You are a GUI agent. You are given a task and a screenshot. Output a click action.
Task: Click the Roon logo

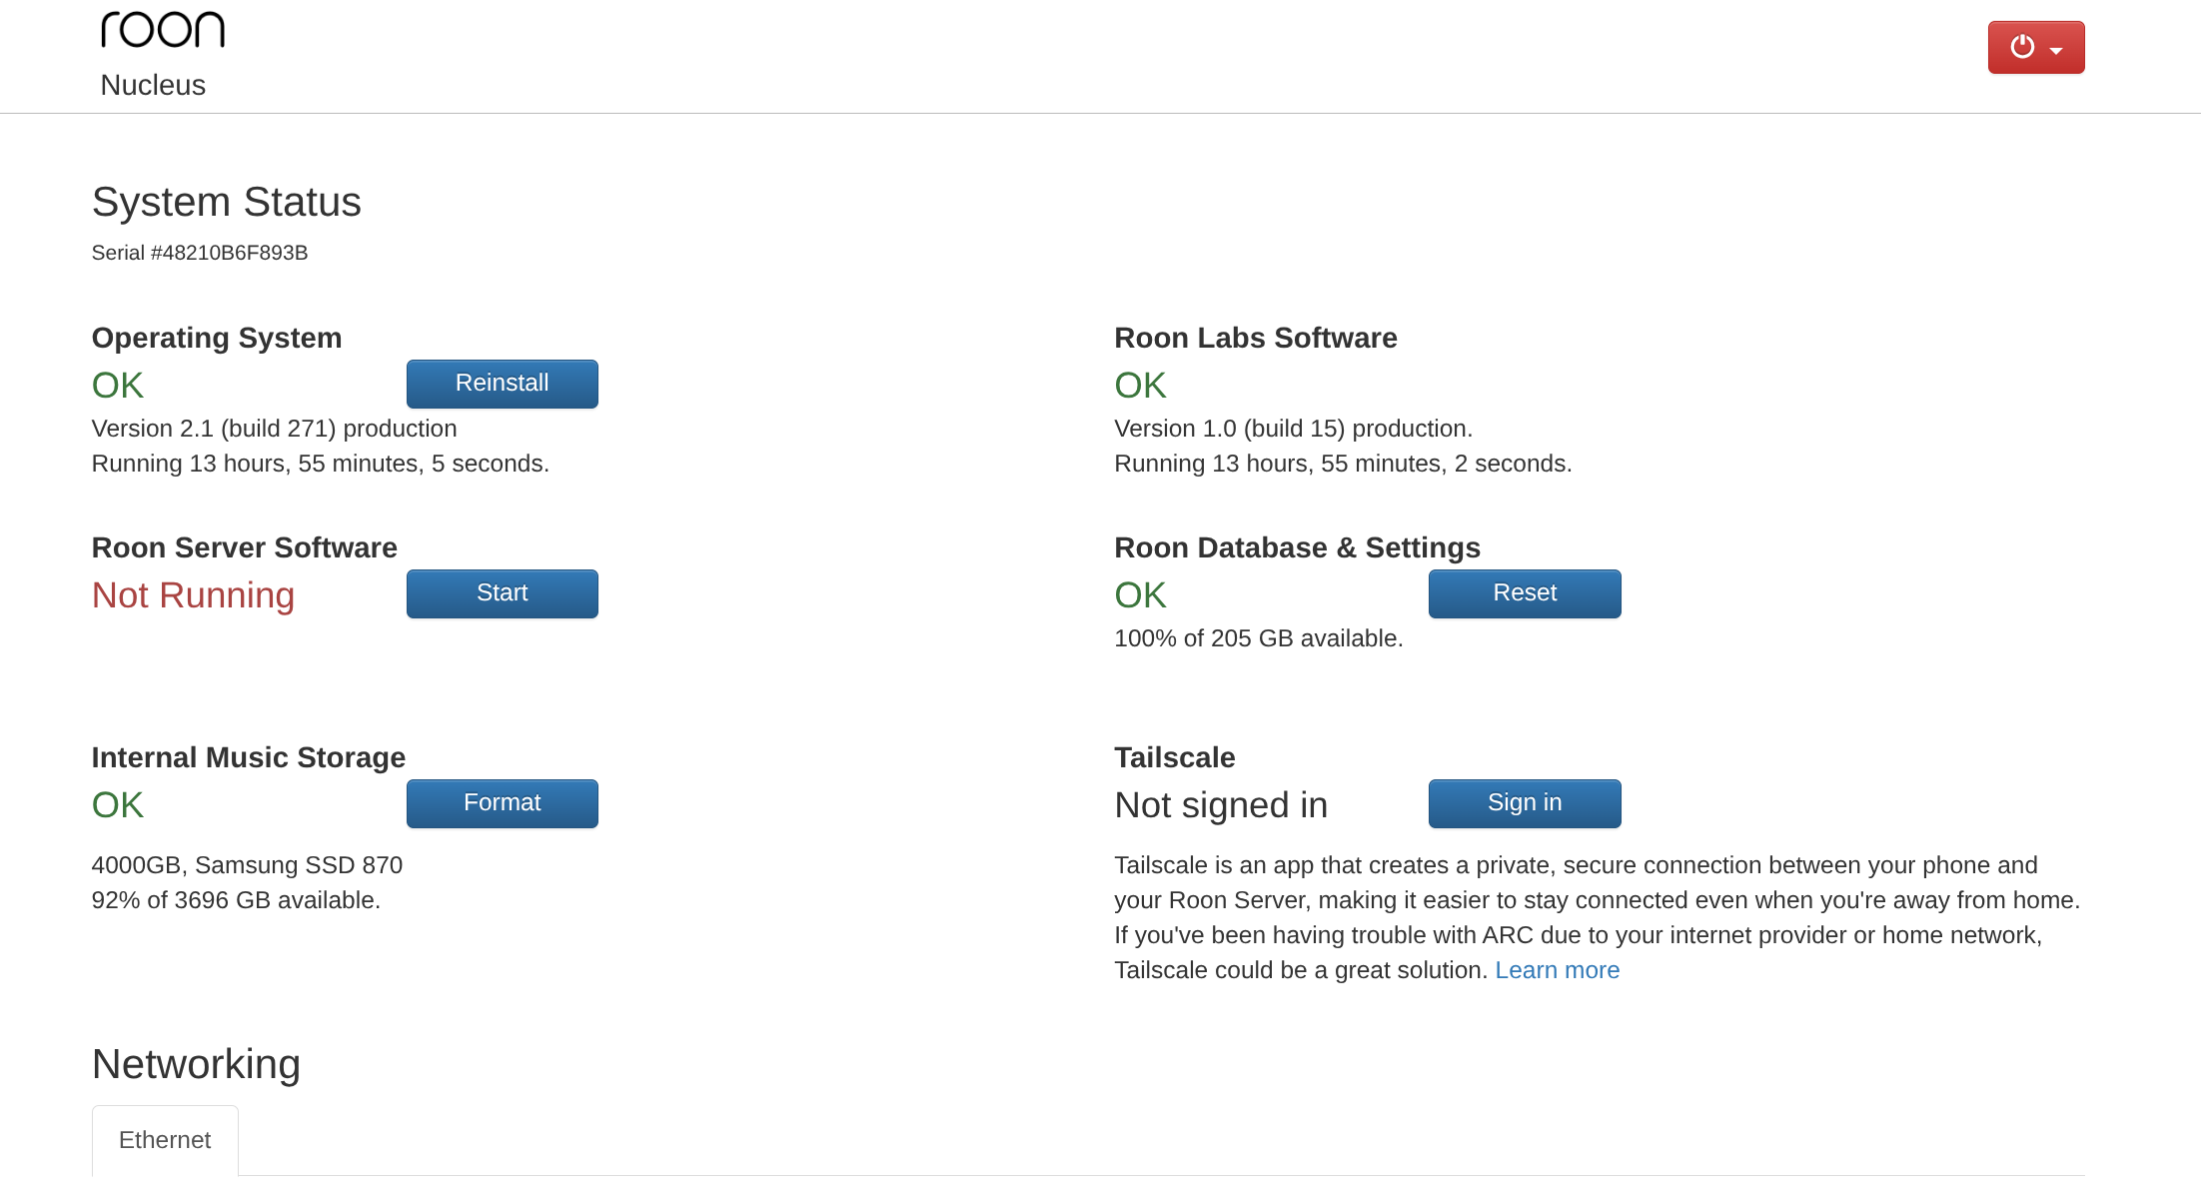[163, 30]
